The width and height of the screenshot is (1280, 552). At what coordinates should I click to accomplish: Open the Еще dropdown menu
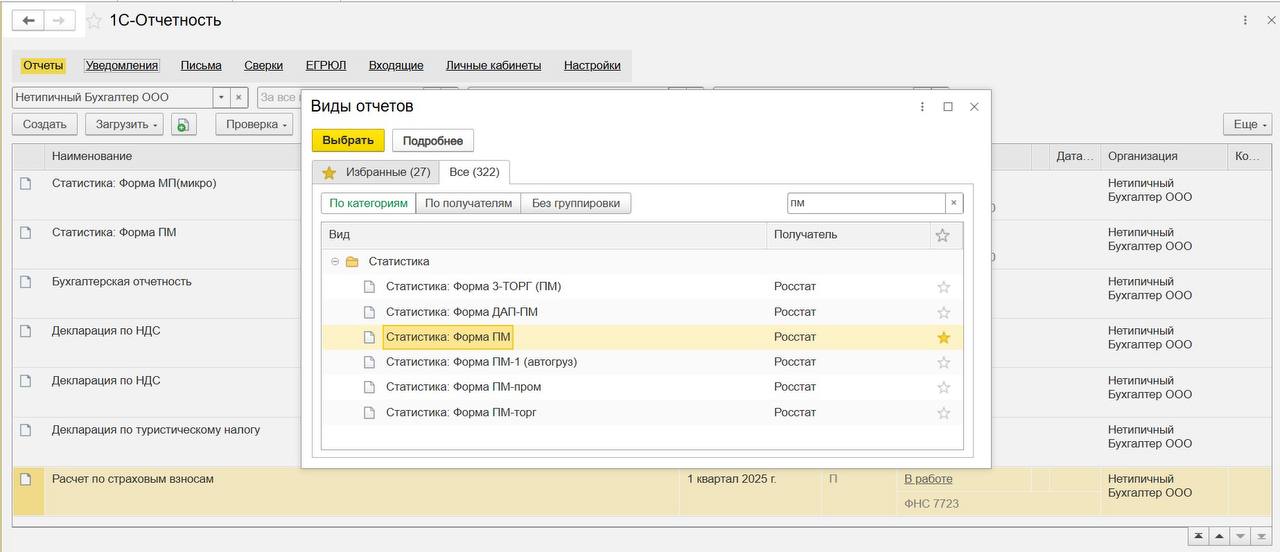(x=1247, y=124)
